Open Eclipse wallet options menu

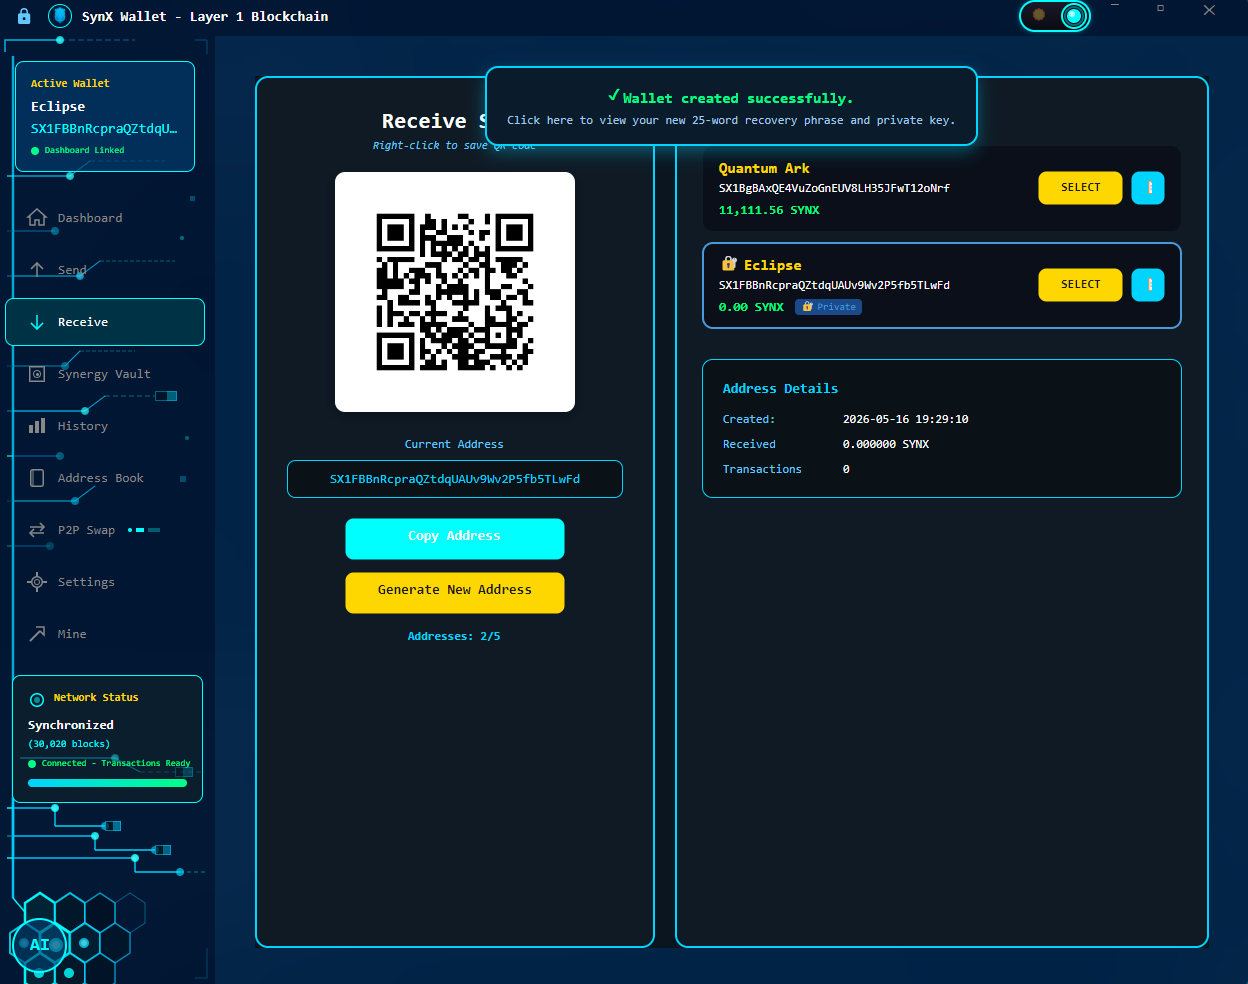(x=1148, y=285)
